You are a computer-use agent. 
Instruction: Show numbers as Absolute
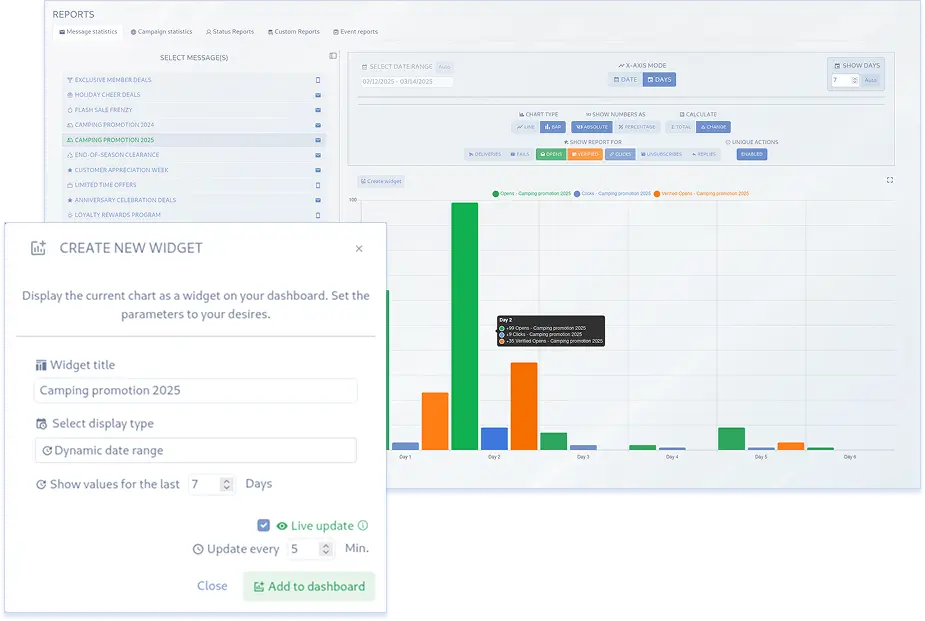click(x=592, y=127)
